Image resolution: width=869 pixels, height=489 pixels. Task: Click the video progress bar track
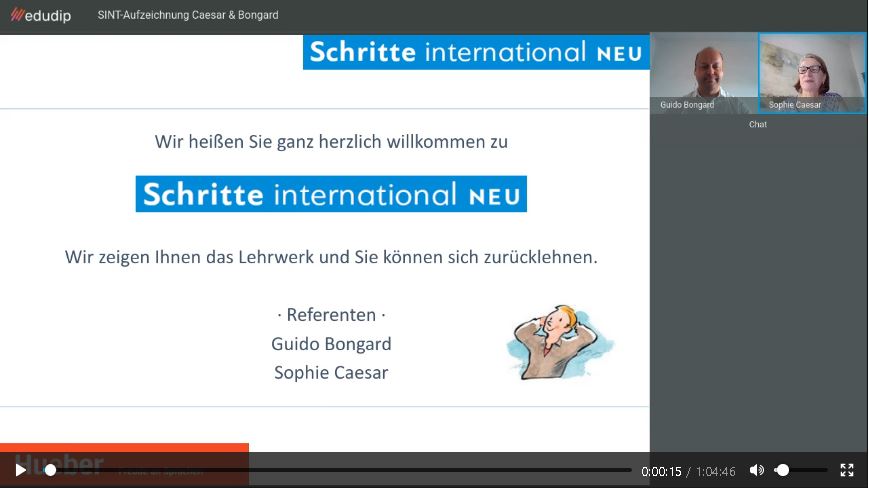coord(338,470)
